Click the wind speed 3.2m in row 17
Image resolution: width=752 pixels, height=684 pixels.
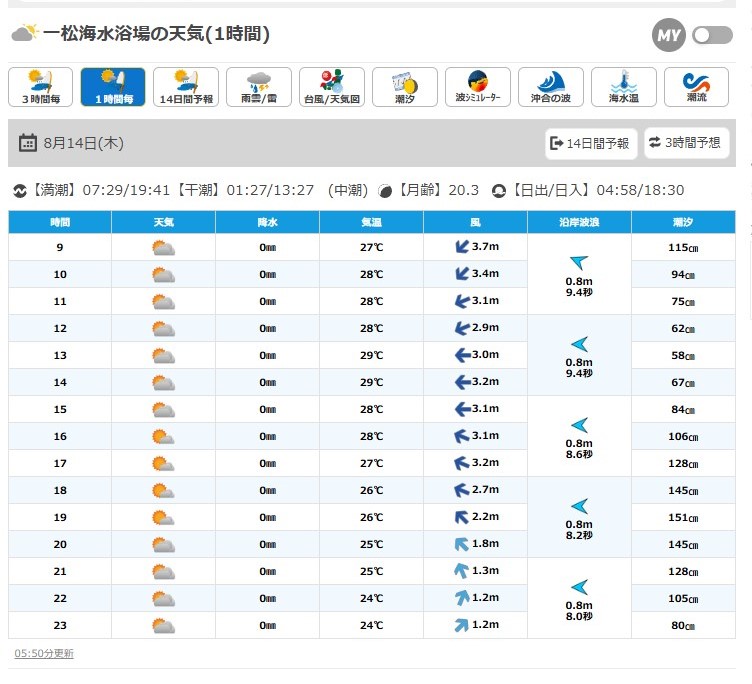485,462
